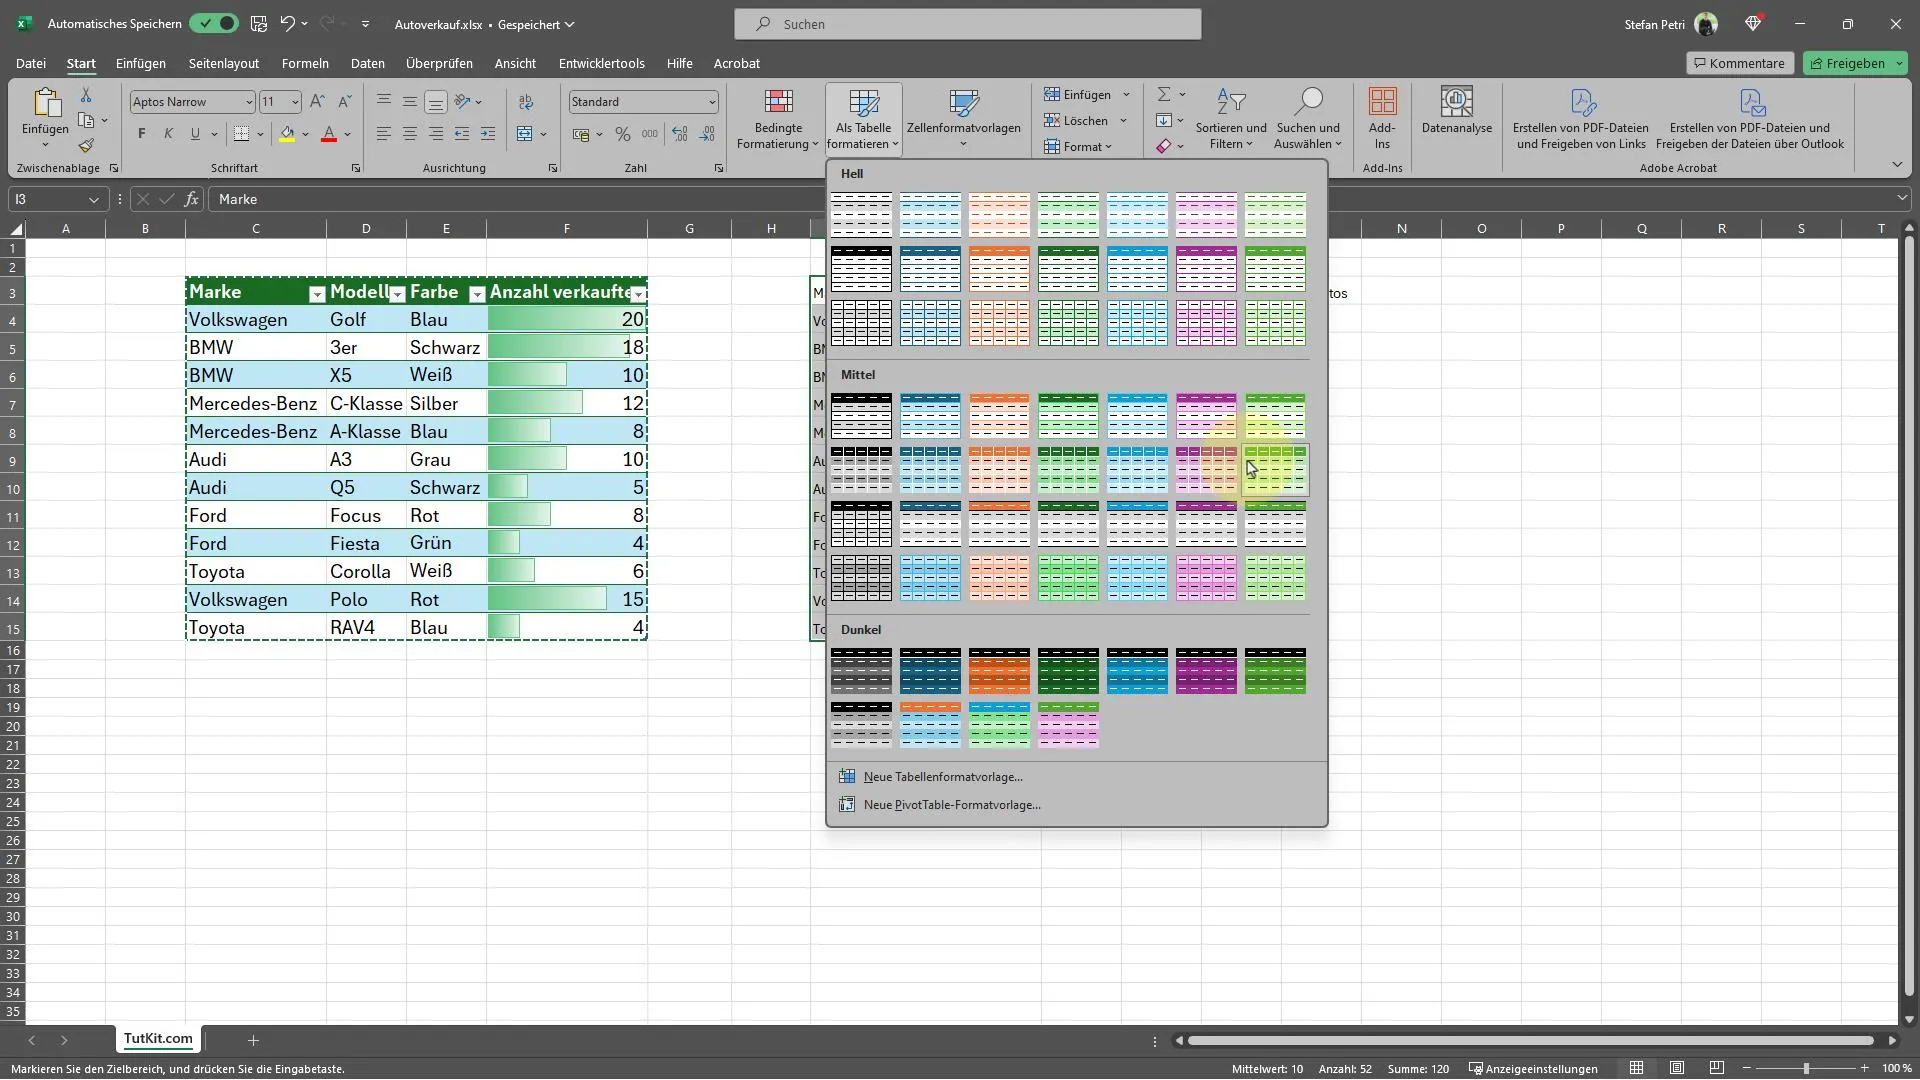The width and height of the screenshot is (1920, 1080).
Task: Click the Bedingte Formatierung icon
Action: pos(778,119)
